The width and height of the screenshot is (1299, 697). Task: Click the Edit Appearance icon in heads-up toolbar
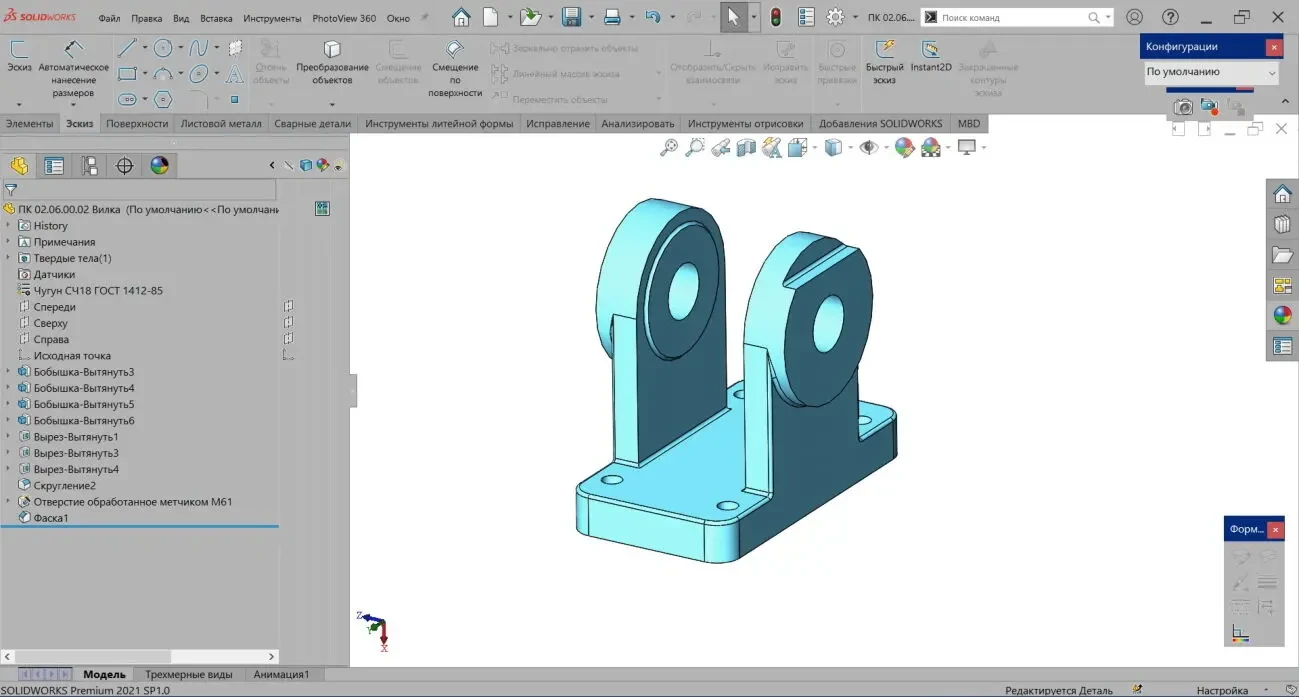902,147
